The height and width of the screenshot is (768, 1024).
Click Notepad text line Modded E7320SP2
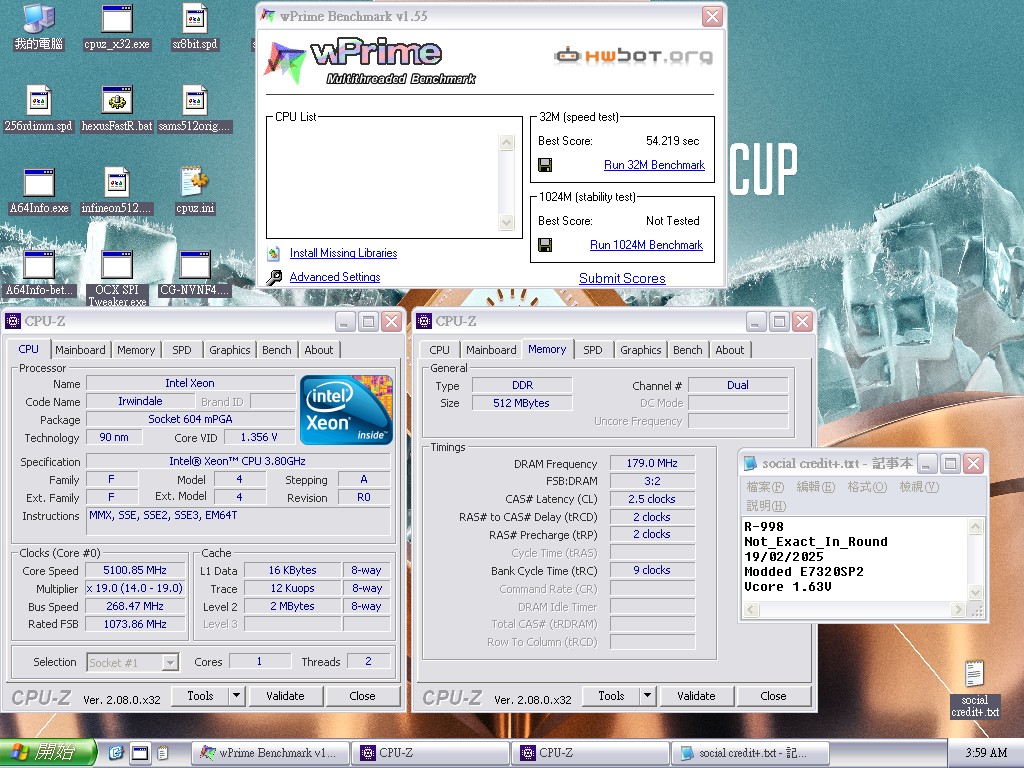803,571
